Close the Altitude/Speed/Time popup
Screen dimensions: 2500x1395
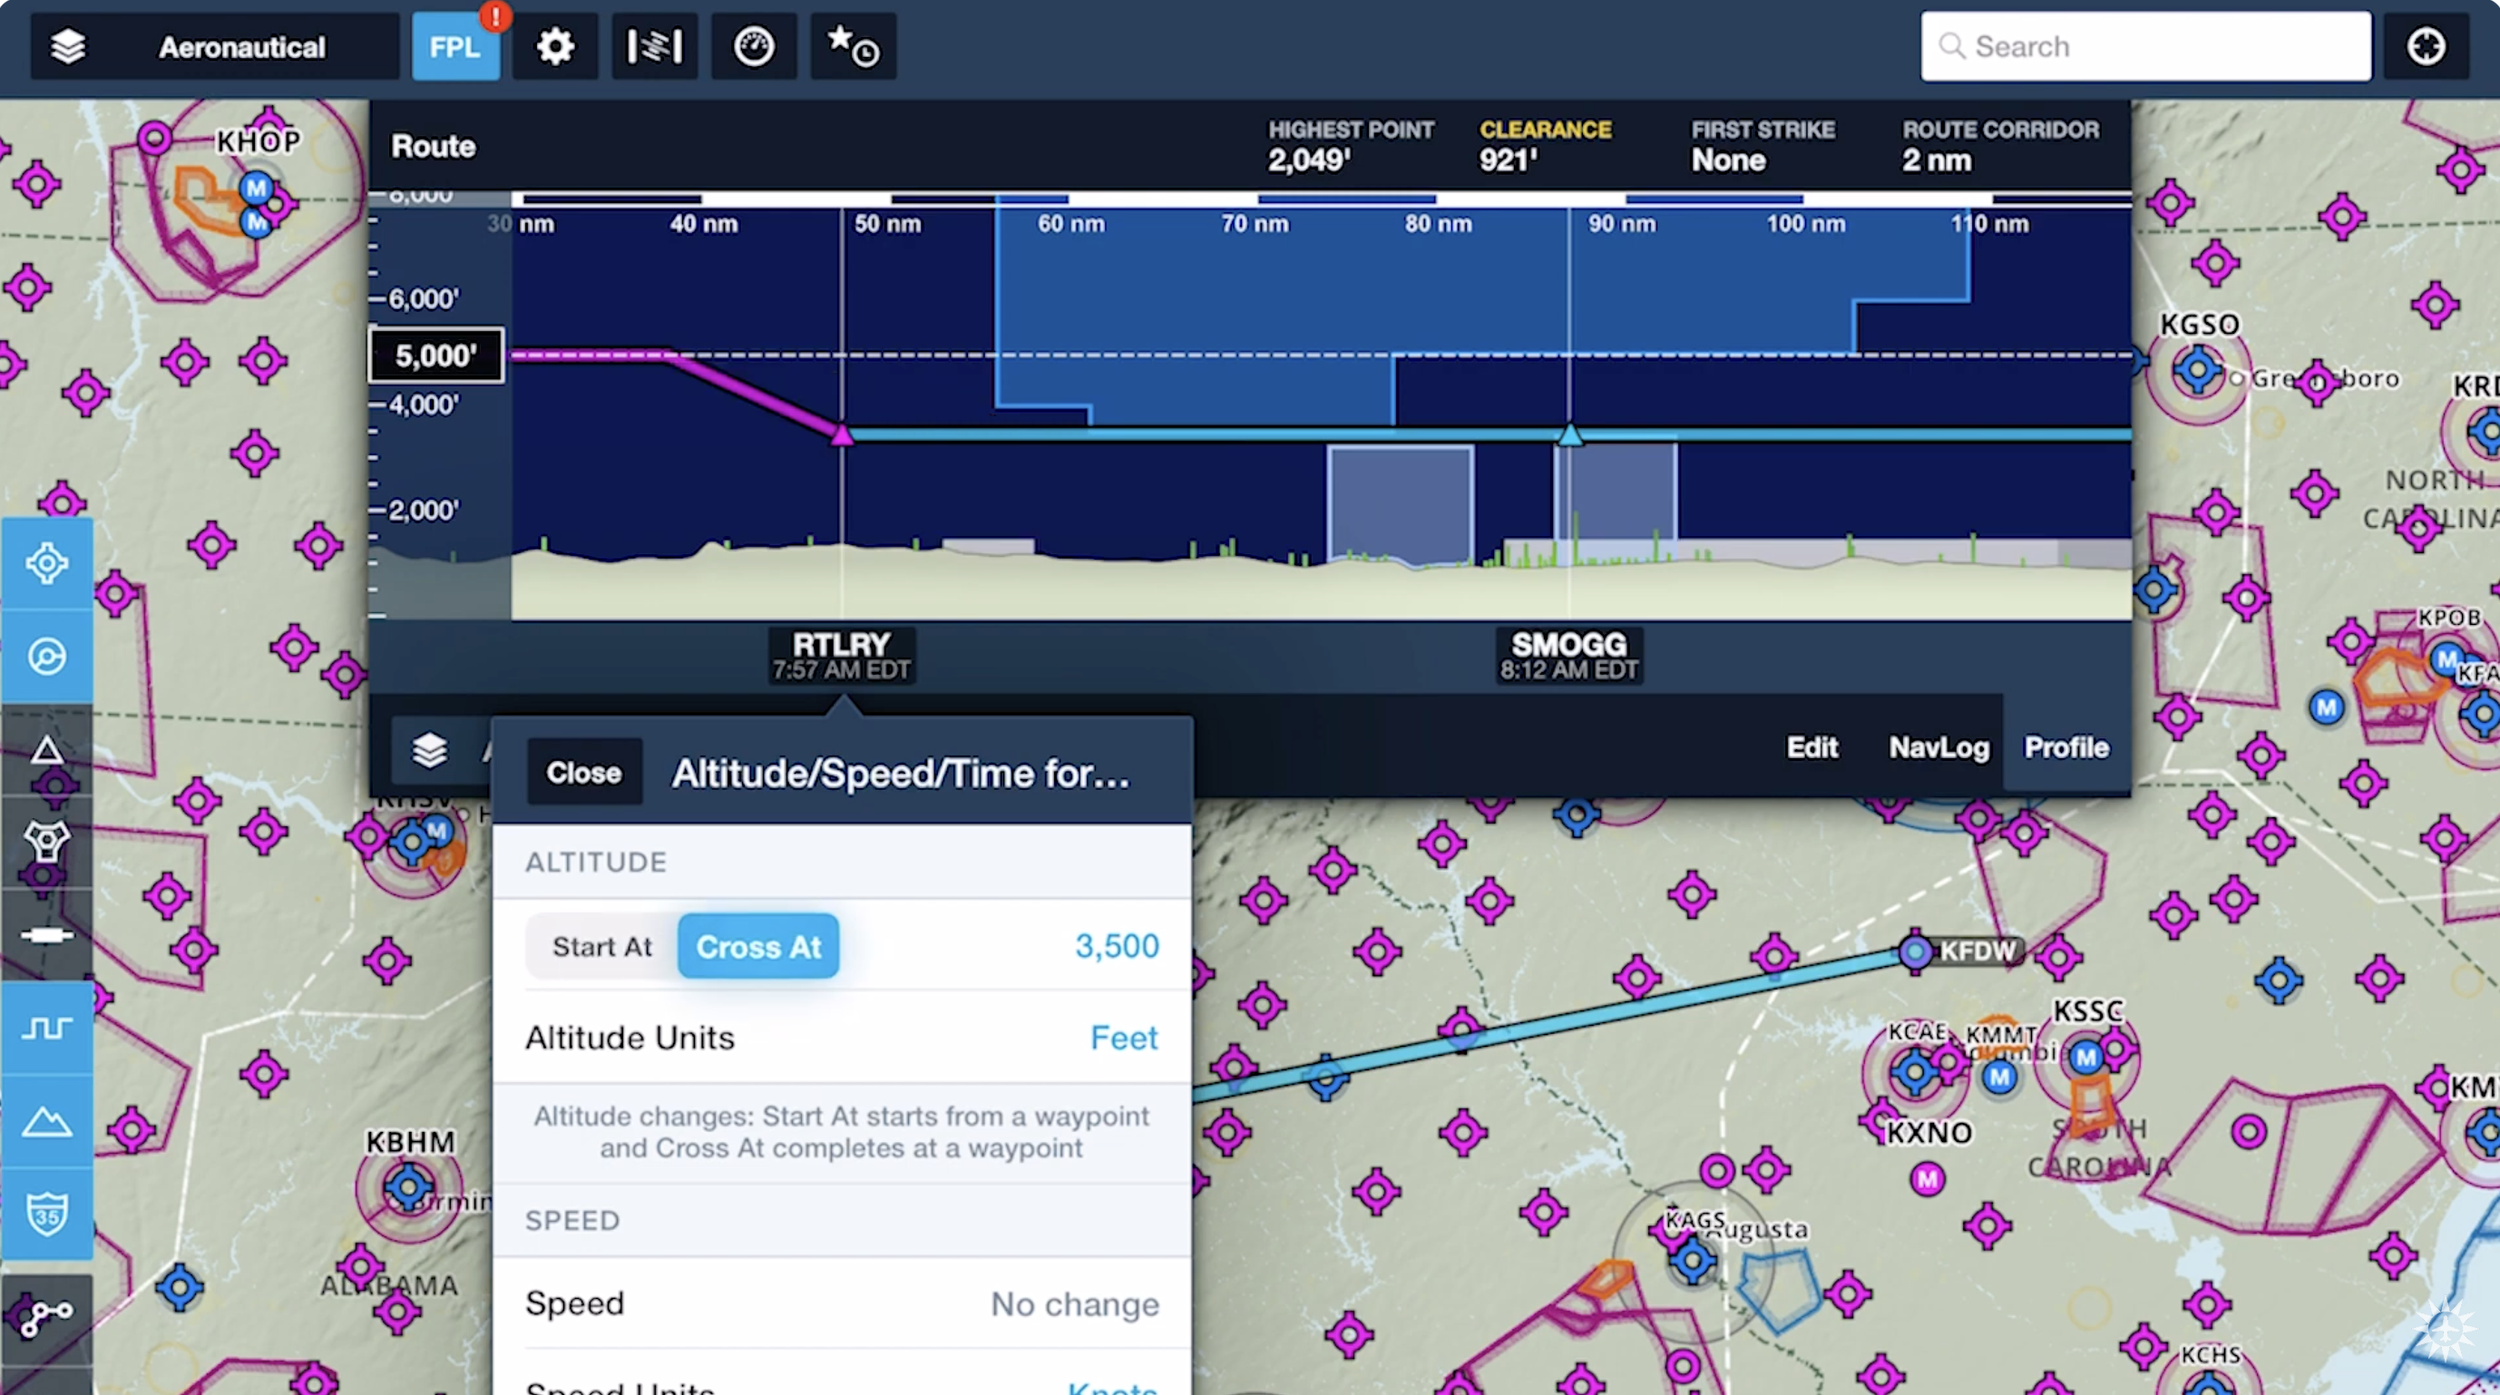pos(584,773)
